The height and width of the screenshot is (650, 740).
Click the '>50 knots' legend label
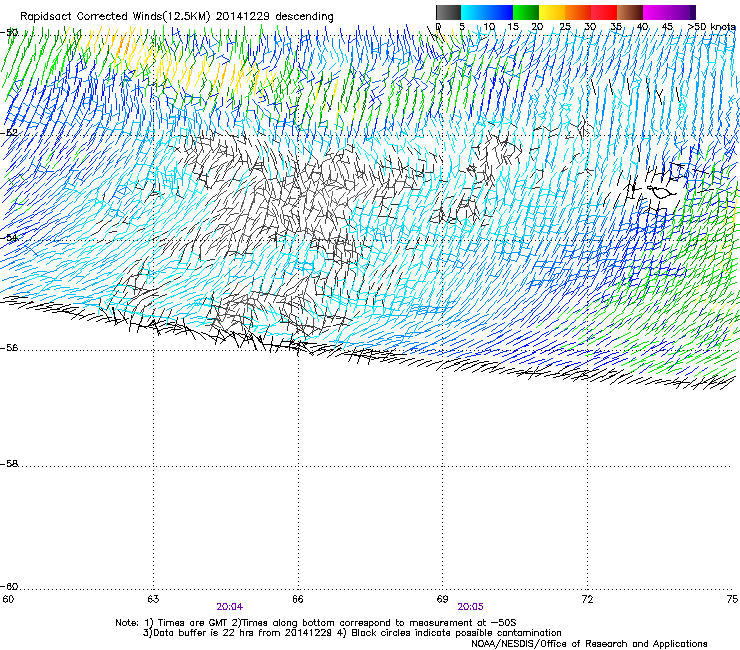coord(711,27)
